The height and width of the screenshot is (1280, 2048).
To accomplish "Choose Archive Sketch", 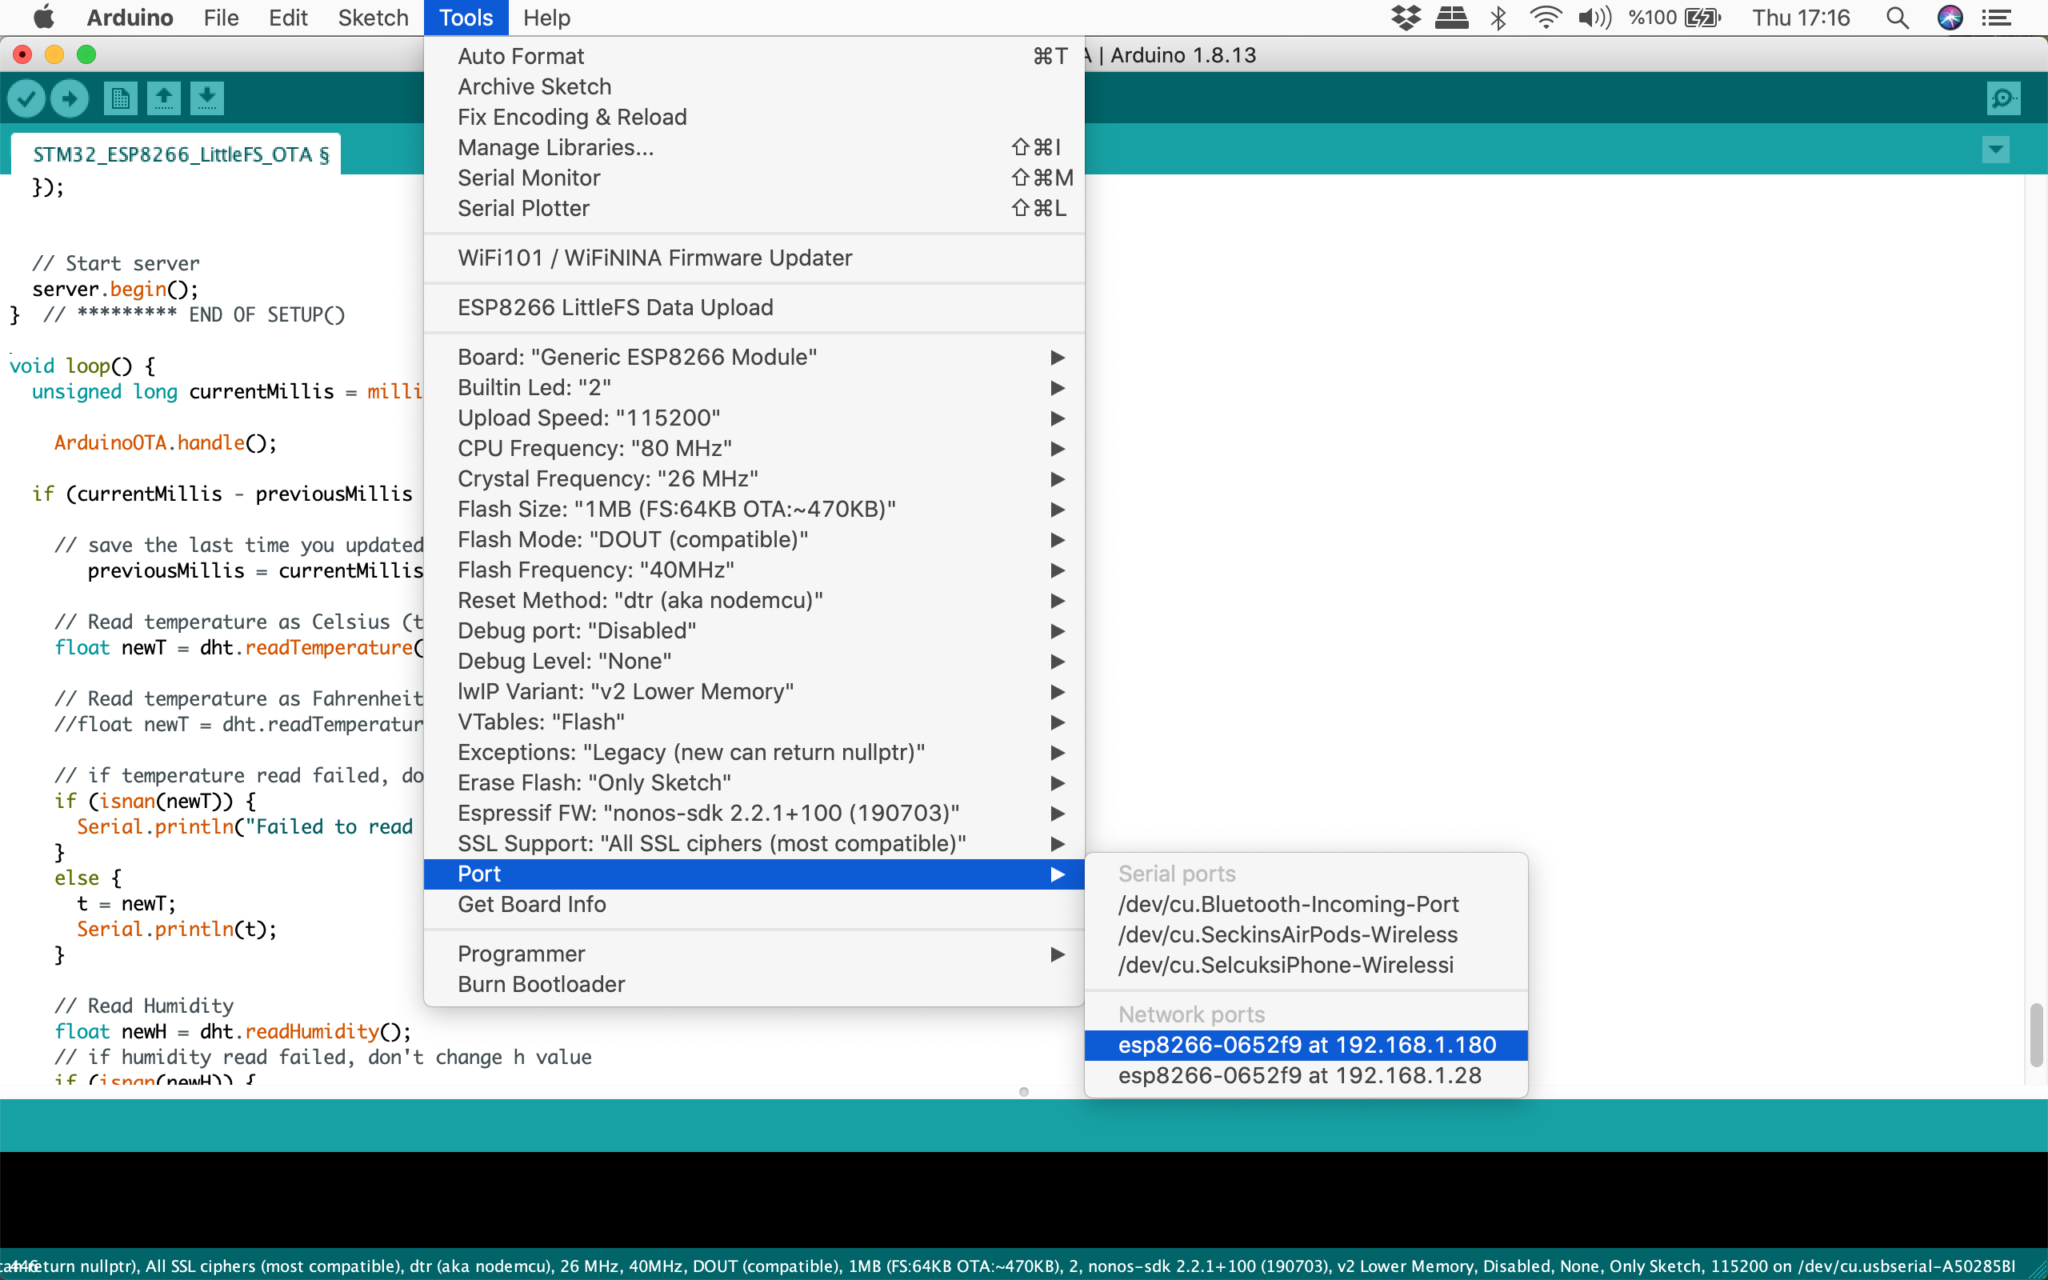I will 754,87.
